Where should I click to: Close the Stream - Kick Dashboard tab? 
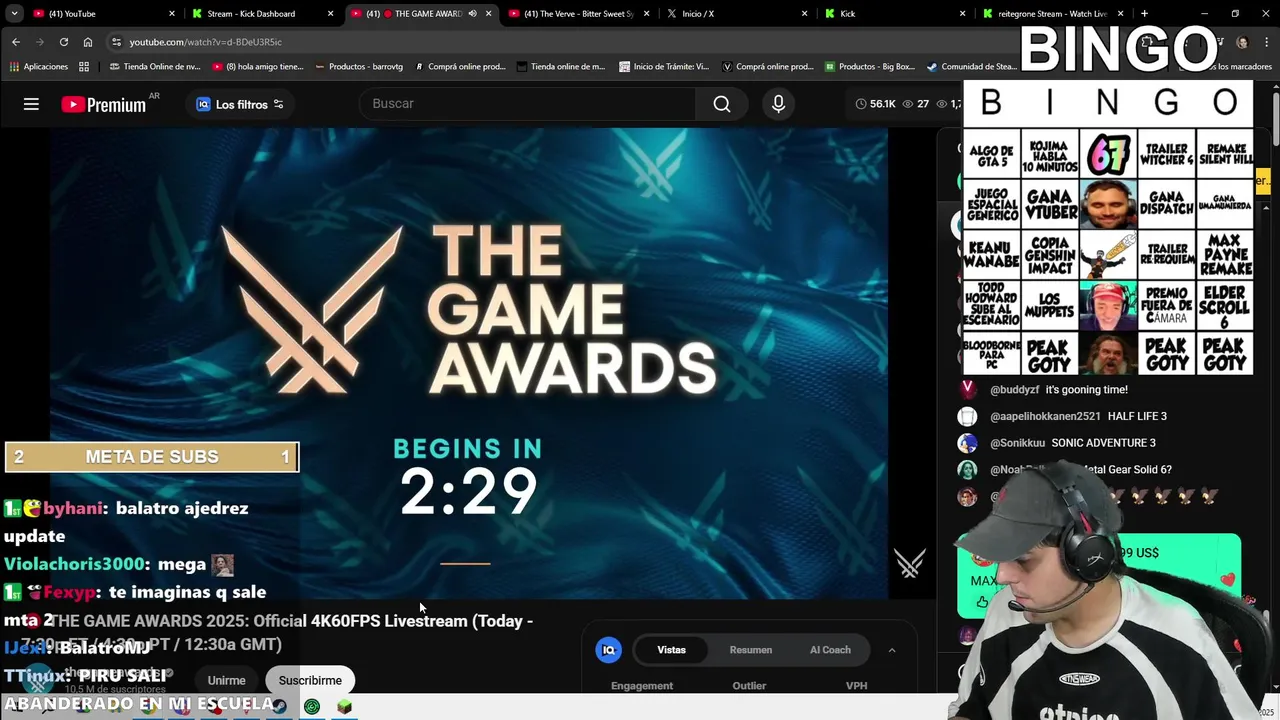331,14
